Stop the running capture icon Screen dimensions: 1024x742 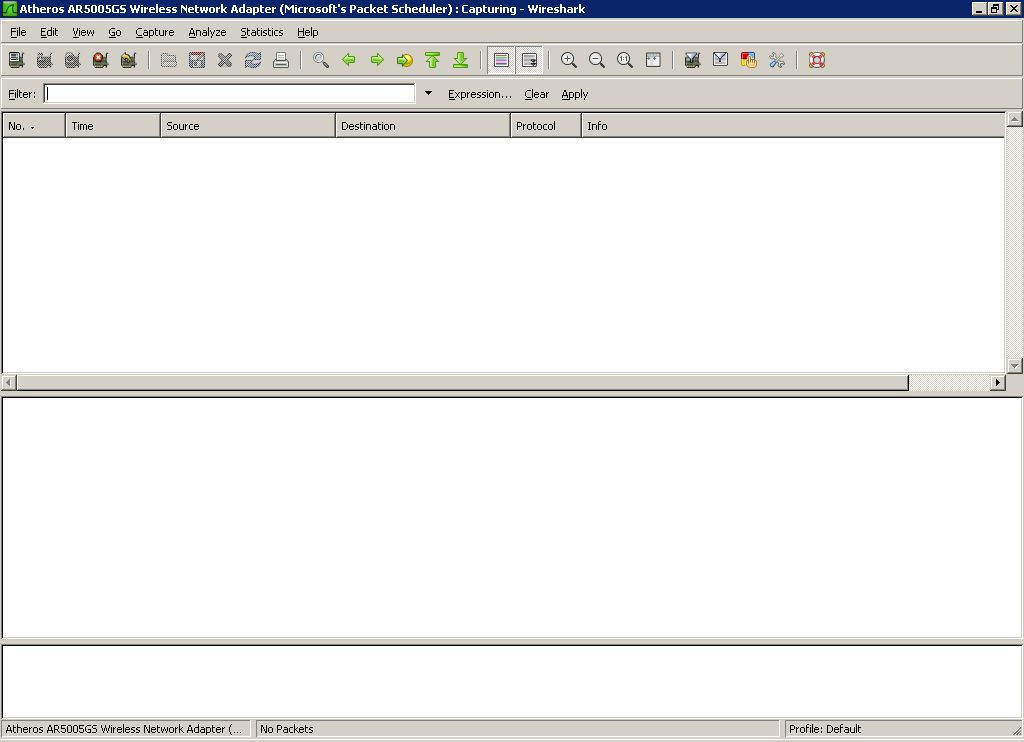101,60
